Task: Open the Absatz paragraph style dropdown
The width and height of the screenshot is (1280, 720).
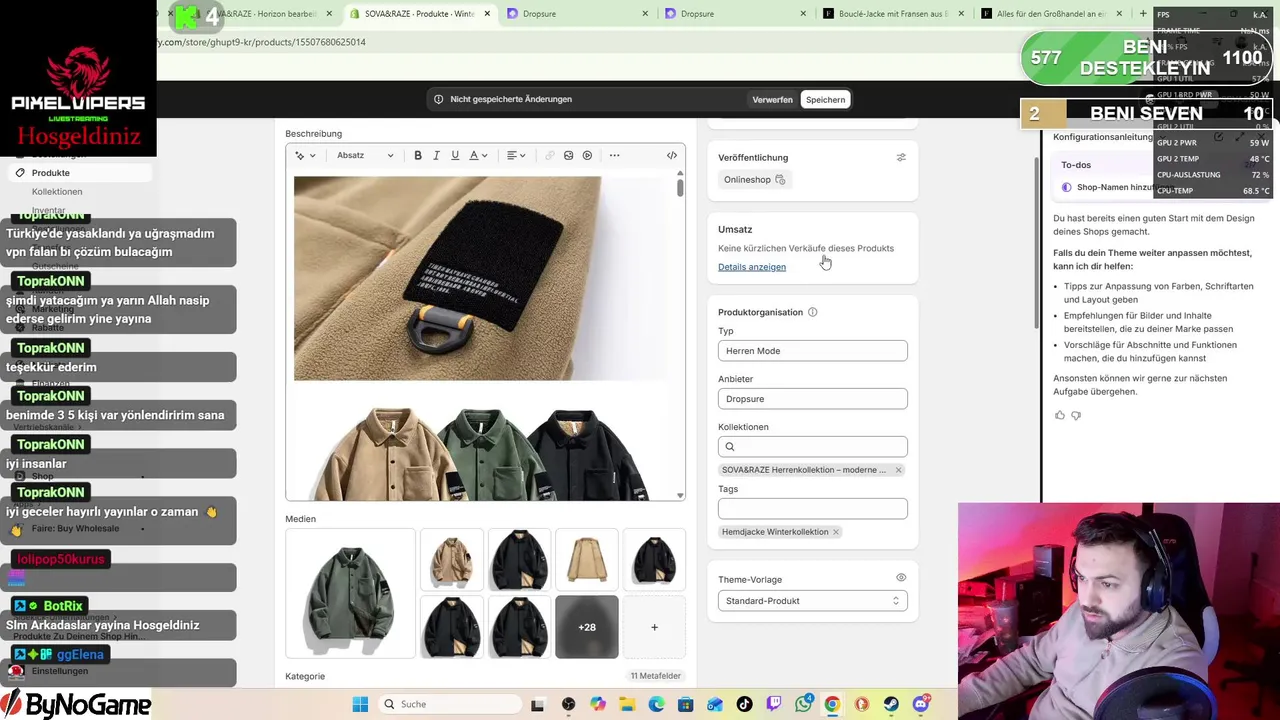Action: click(365, 155)
